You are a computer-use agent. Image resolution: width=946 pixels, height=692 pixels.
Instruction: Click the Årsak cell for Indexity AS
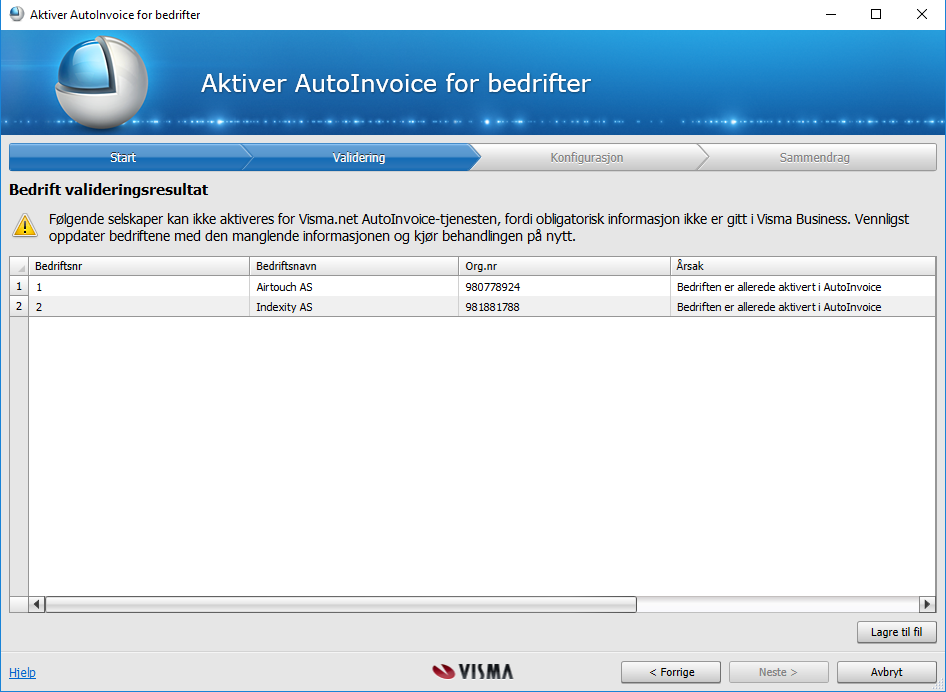(x=802, y=306)
